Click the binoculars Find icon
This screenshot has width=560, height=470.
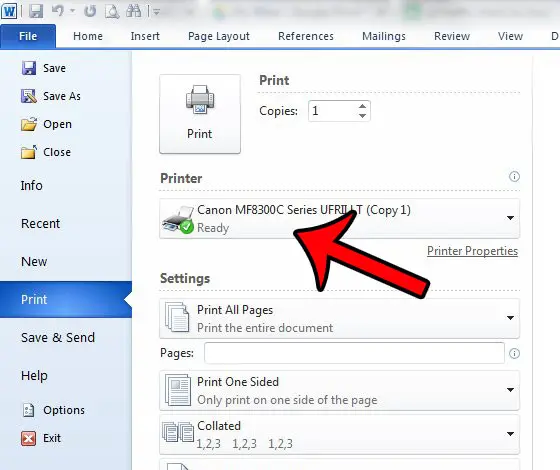[x=134, y=11]
